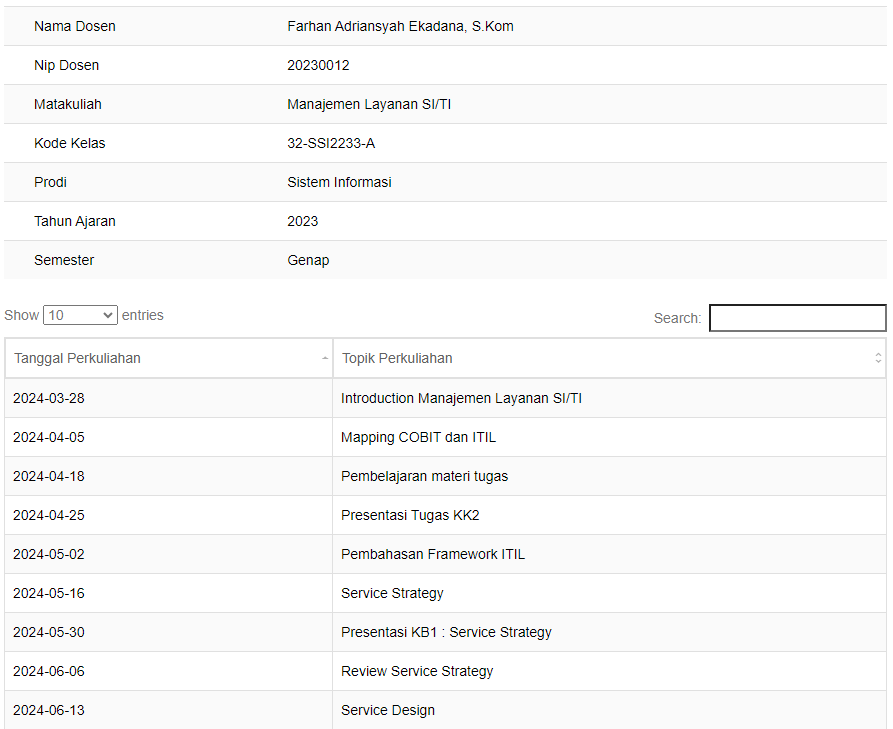Click the Nip Dosen value 20230012
Screen dimensions: 893x729
318,65
